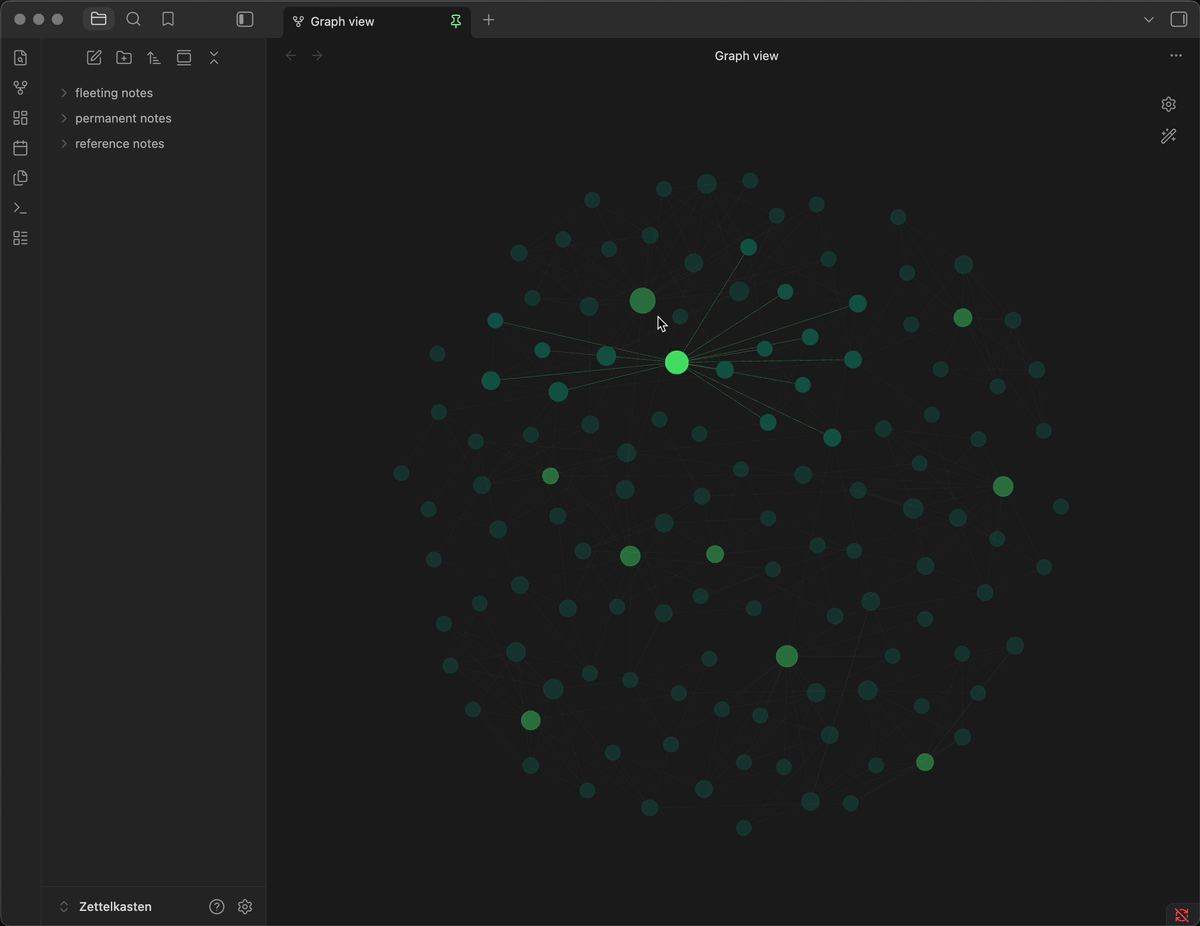The width and height of the screenshot is (1200, 926).
Task: Open the graph settings gear
Action: pyautogui.click(x=1168, y=104)
